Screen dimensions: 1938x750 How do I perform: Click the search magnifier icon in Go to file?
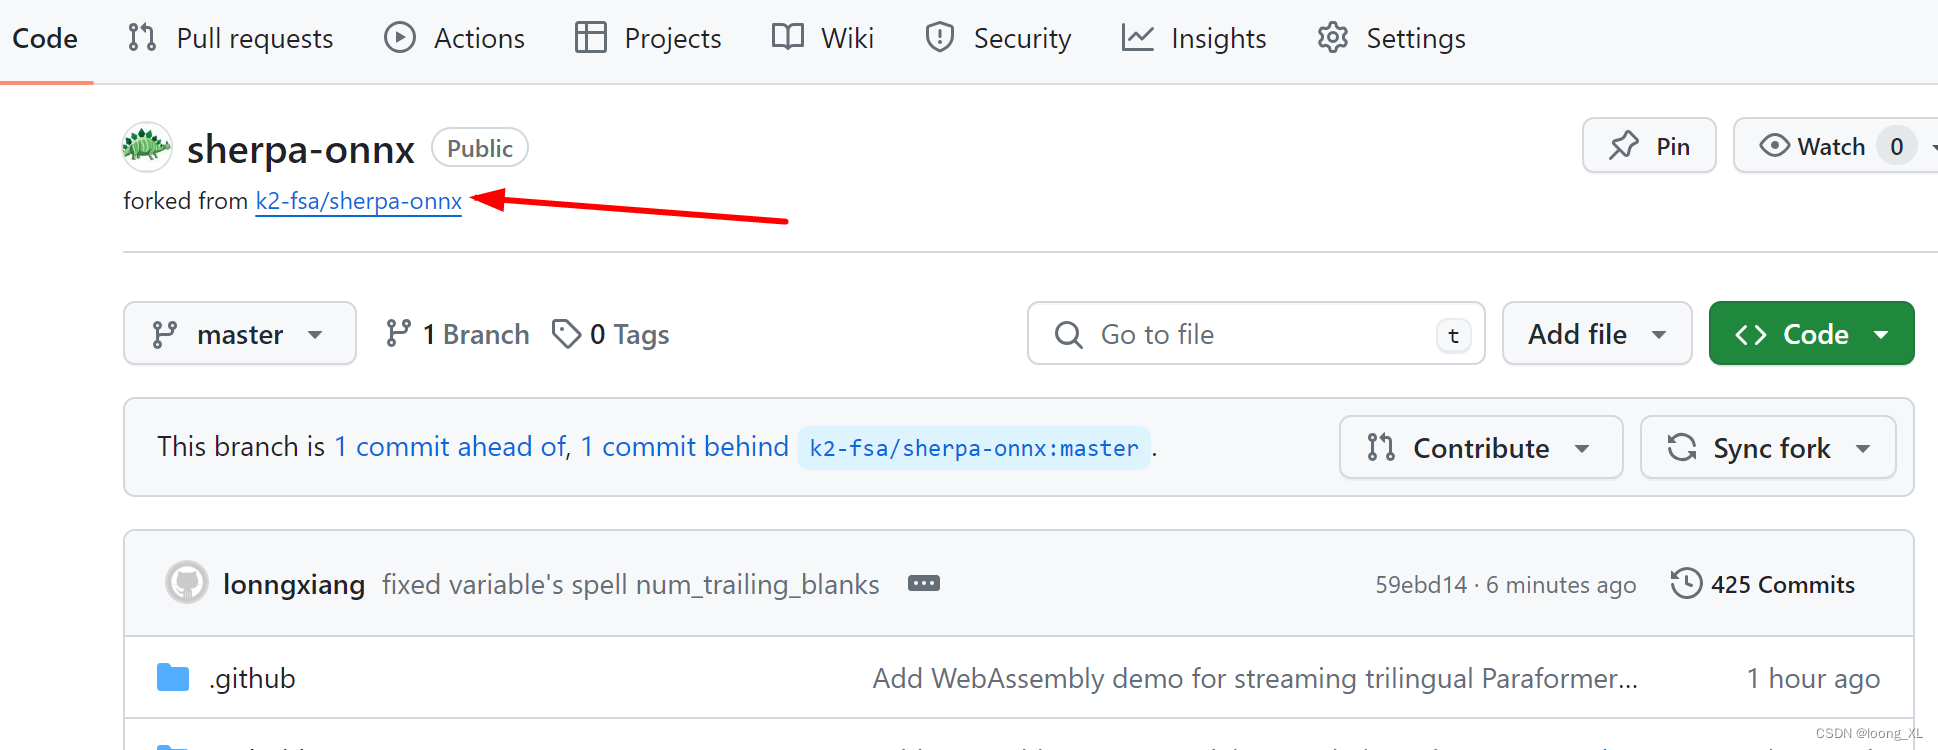[x=1069, y=334]
